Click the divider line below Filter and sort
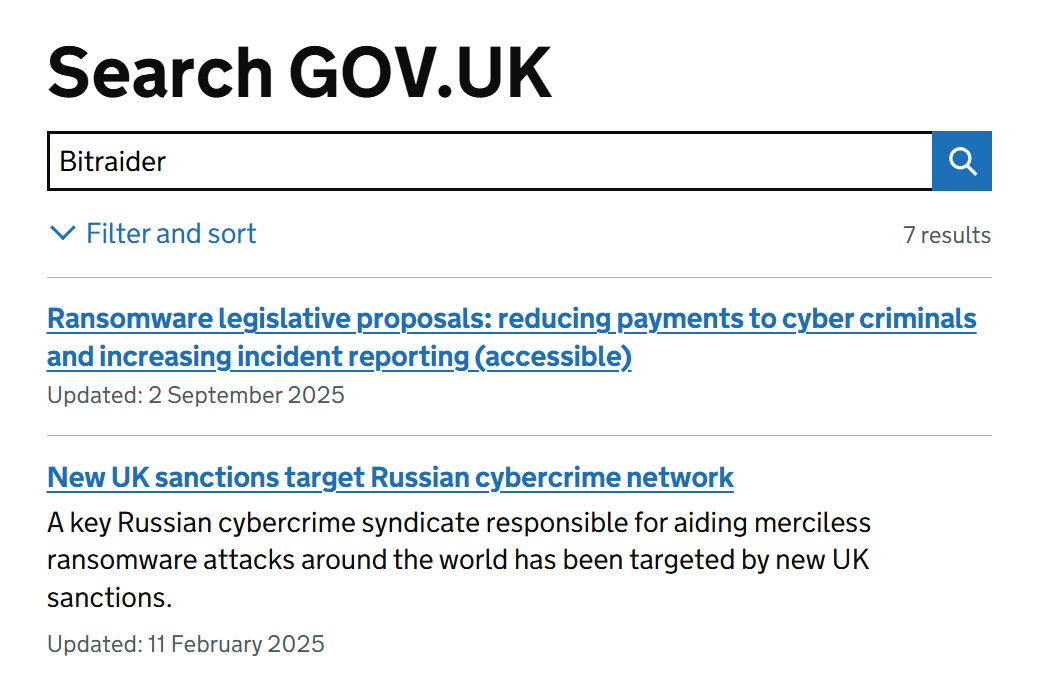Image resolution: width=1059 pixels, height=677 pixels. click(519, 277)
